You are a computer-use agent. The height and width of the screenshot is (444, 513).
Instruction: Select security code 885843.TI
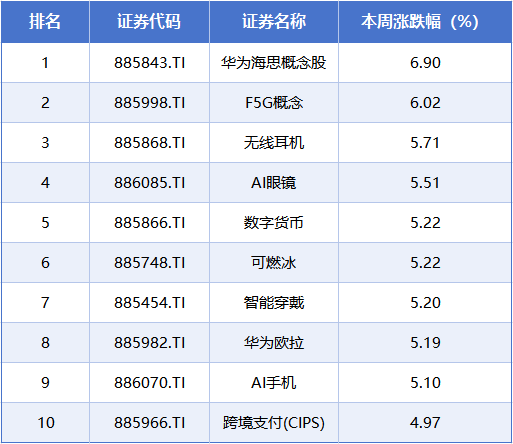point(149,63)
